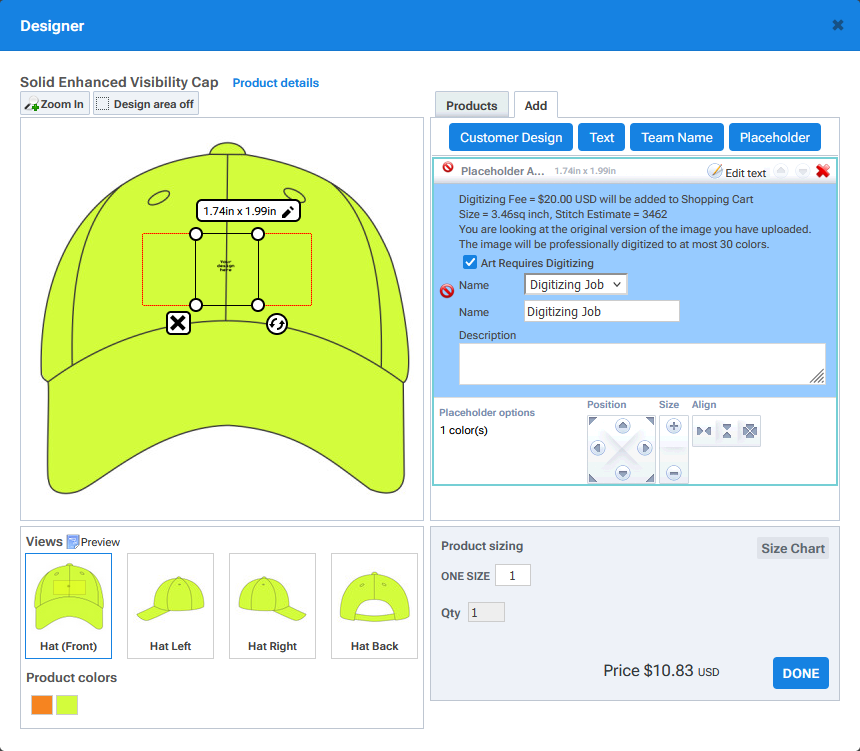This screenshot has width=860, height=751.
Task: Center the design horizontally with the align icon
Action: pos(703,431)
